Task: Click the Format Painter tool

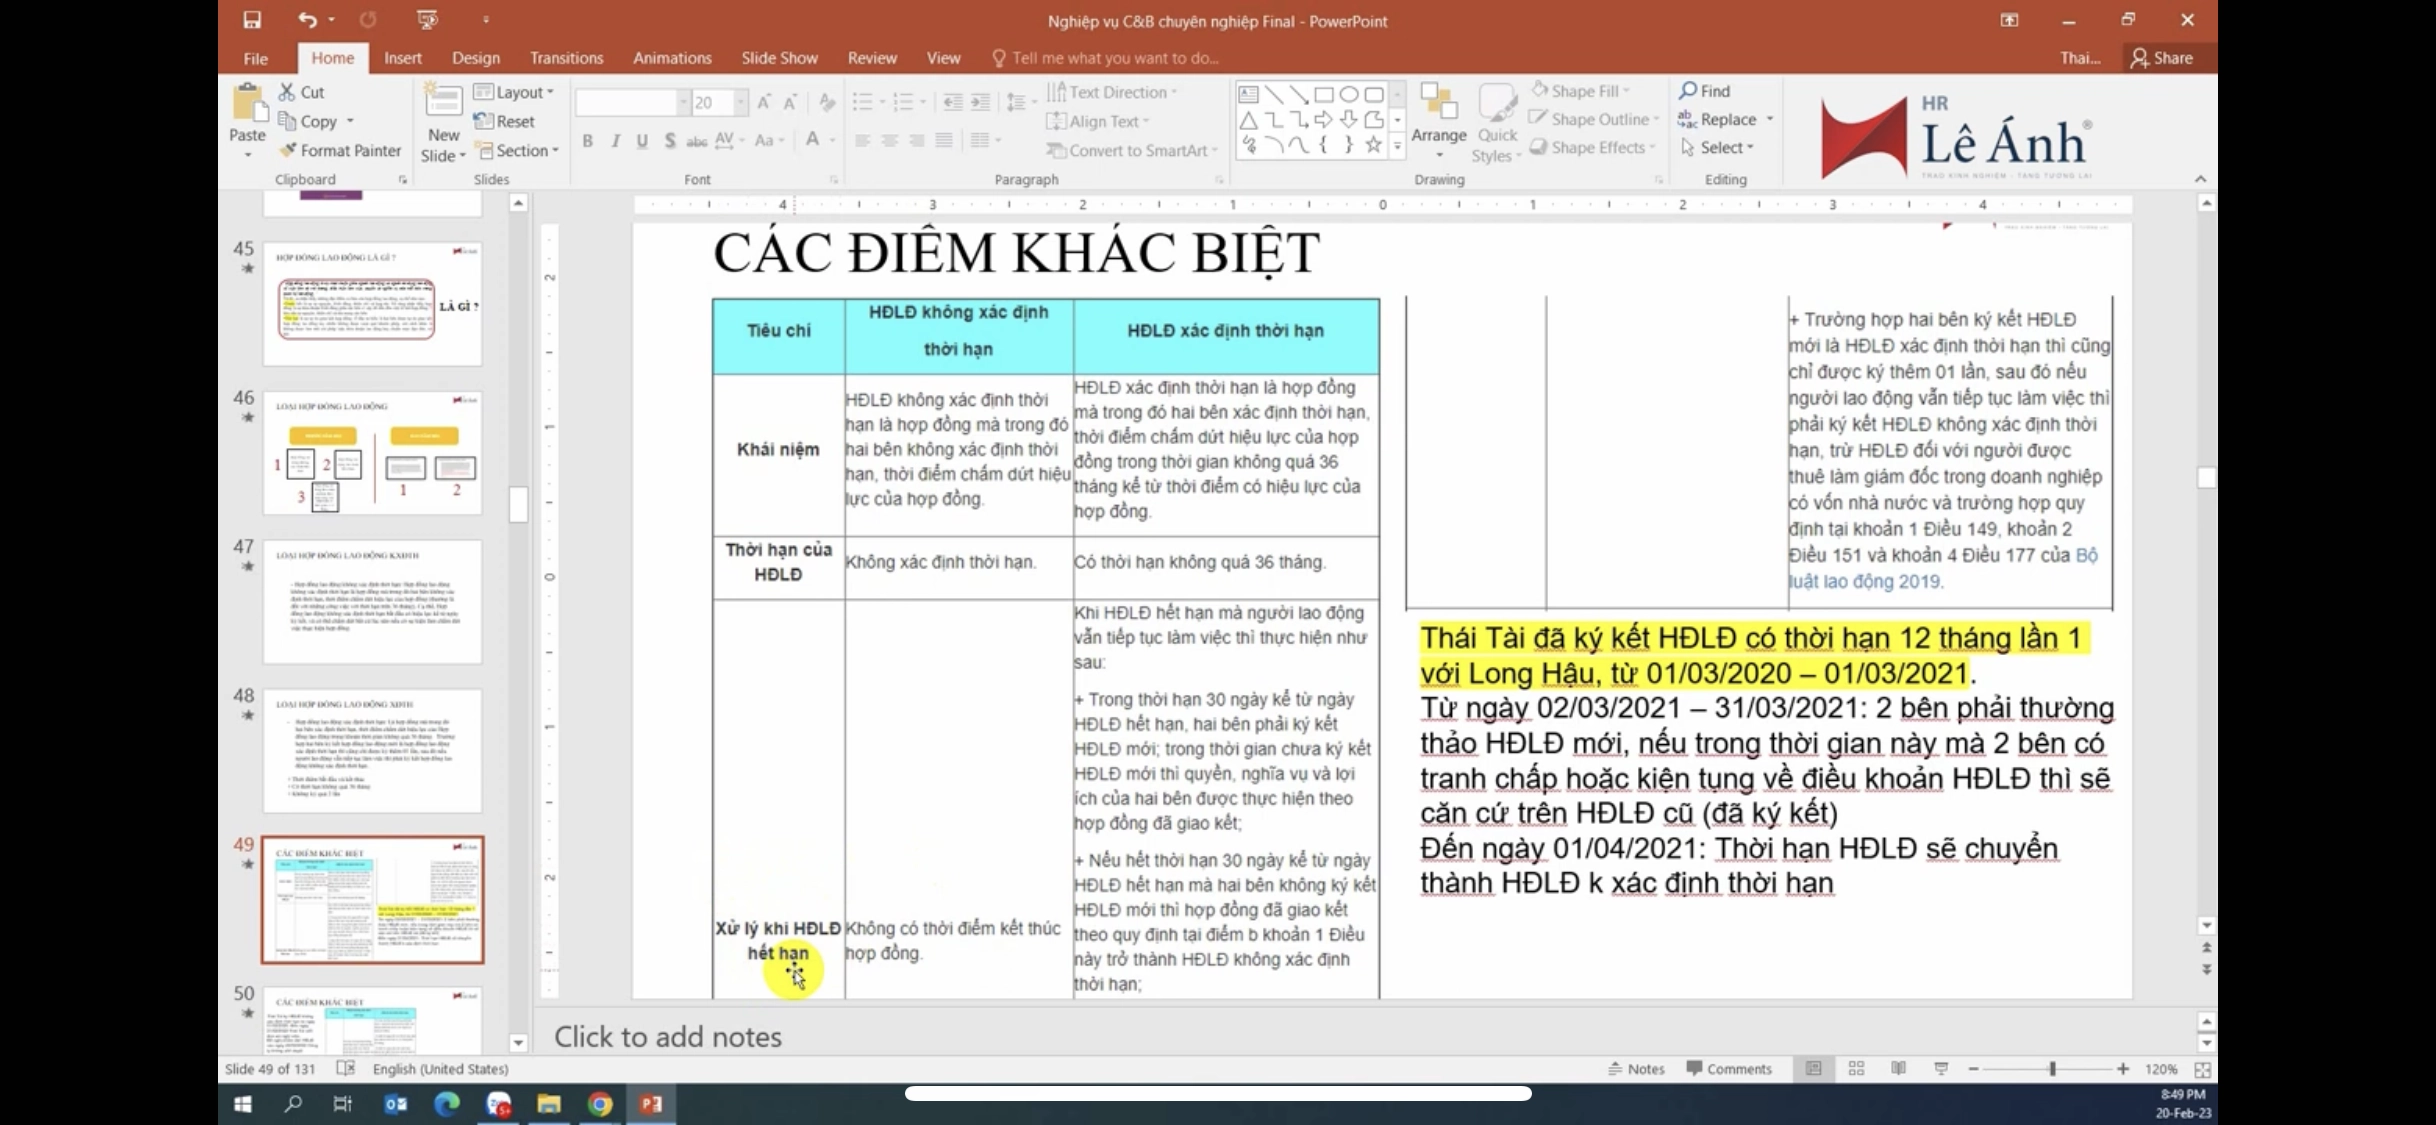Action: pos(340,150)
